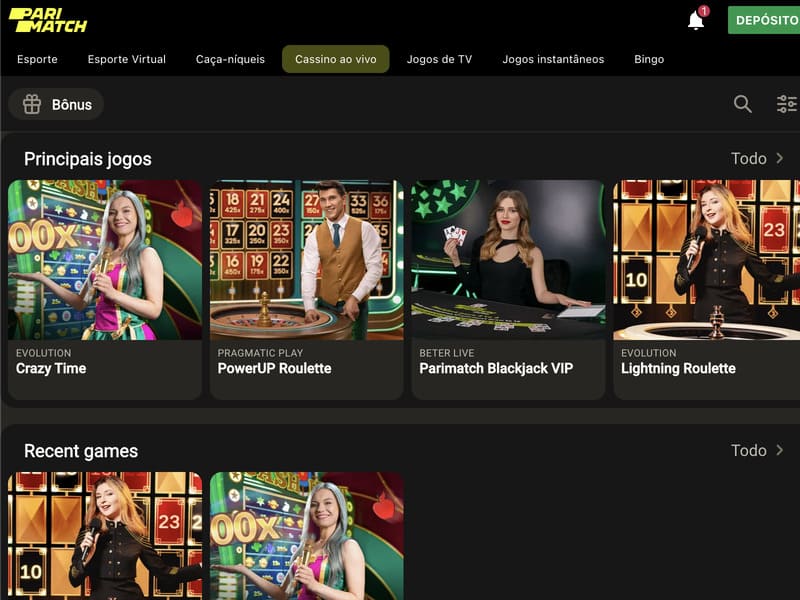The image size is (800, 600).
Task: Switch to Esporte Virtual tab
Action: click(127, 59)
